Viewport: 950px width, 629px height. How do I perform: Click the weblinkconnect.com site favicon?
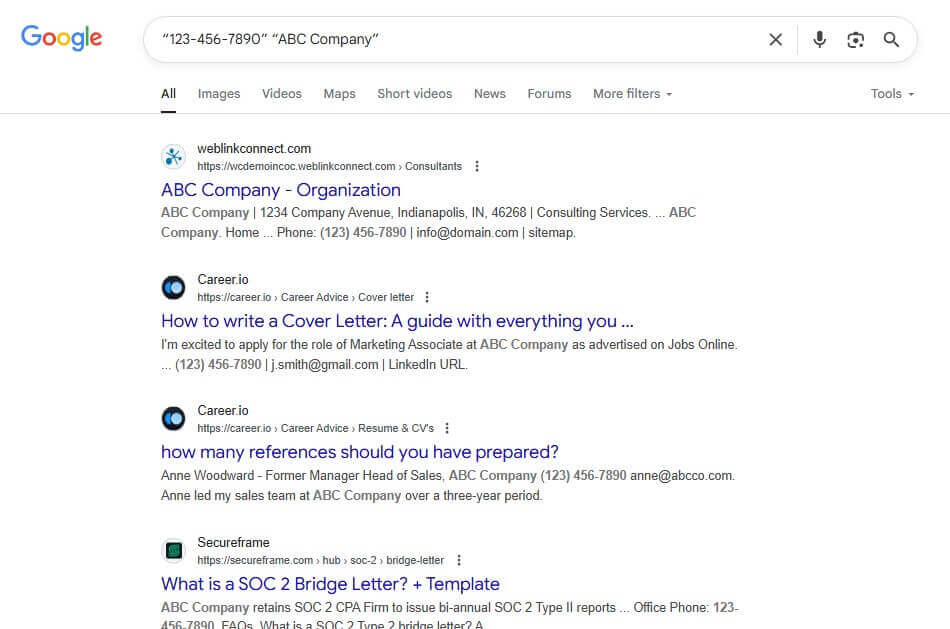point(173,157)
